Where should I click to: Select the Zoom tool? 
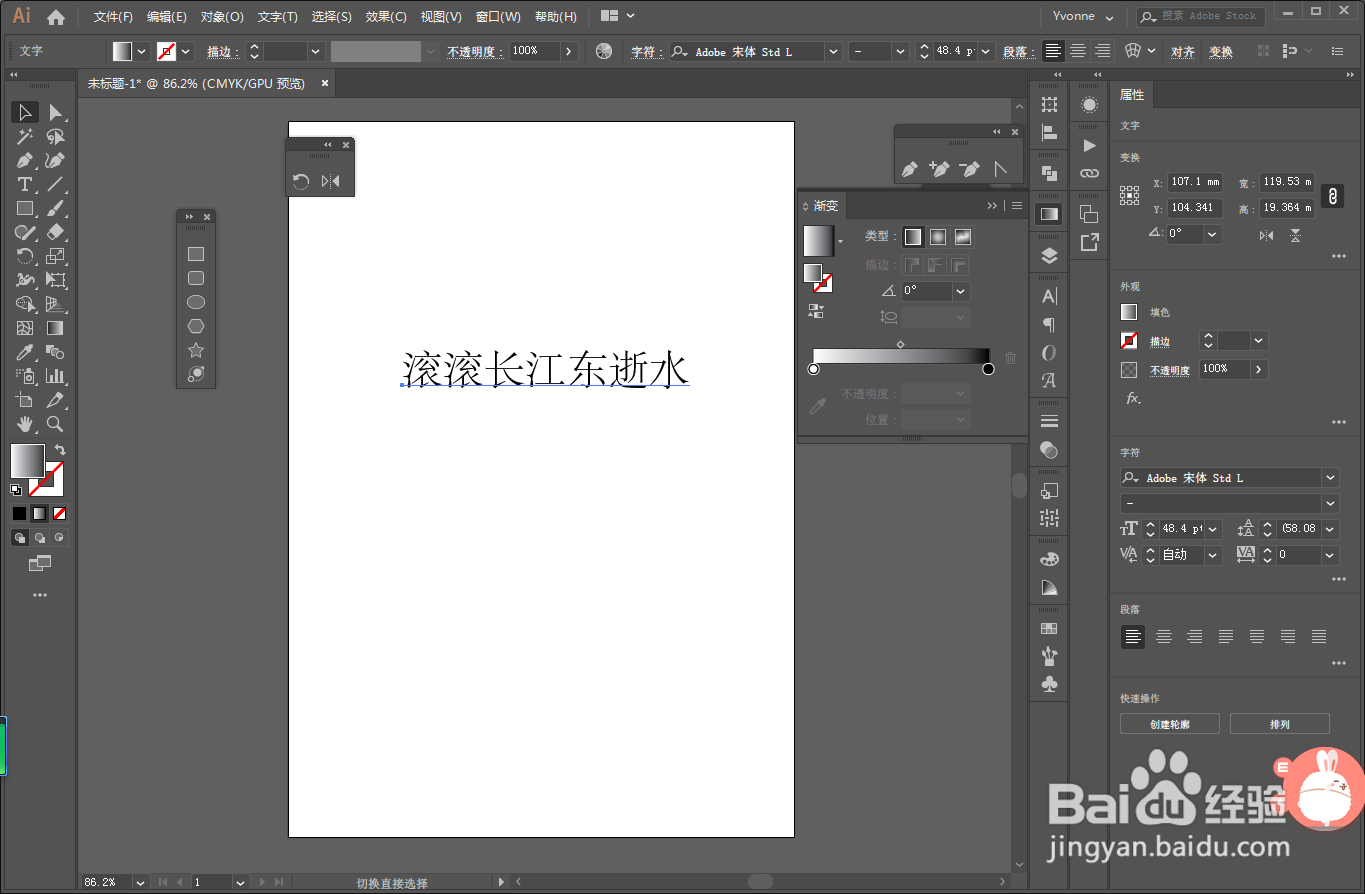54,423
